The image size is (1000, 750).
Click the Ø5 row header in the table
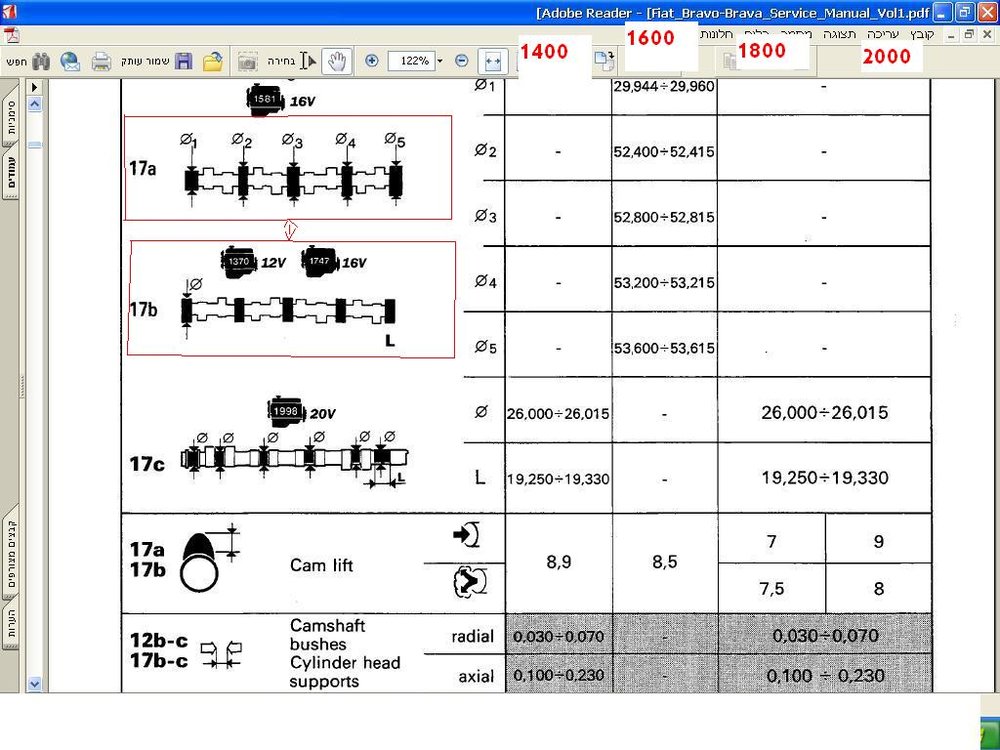pyautogui.click(x=485, y=347)
